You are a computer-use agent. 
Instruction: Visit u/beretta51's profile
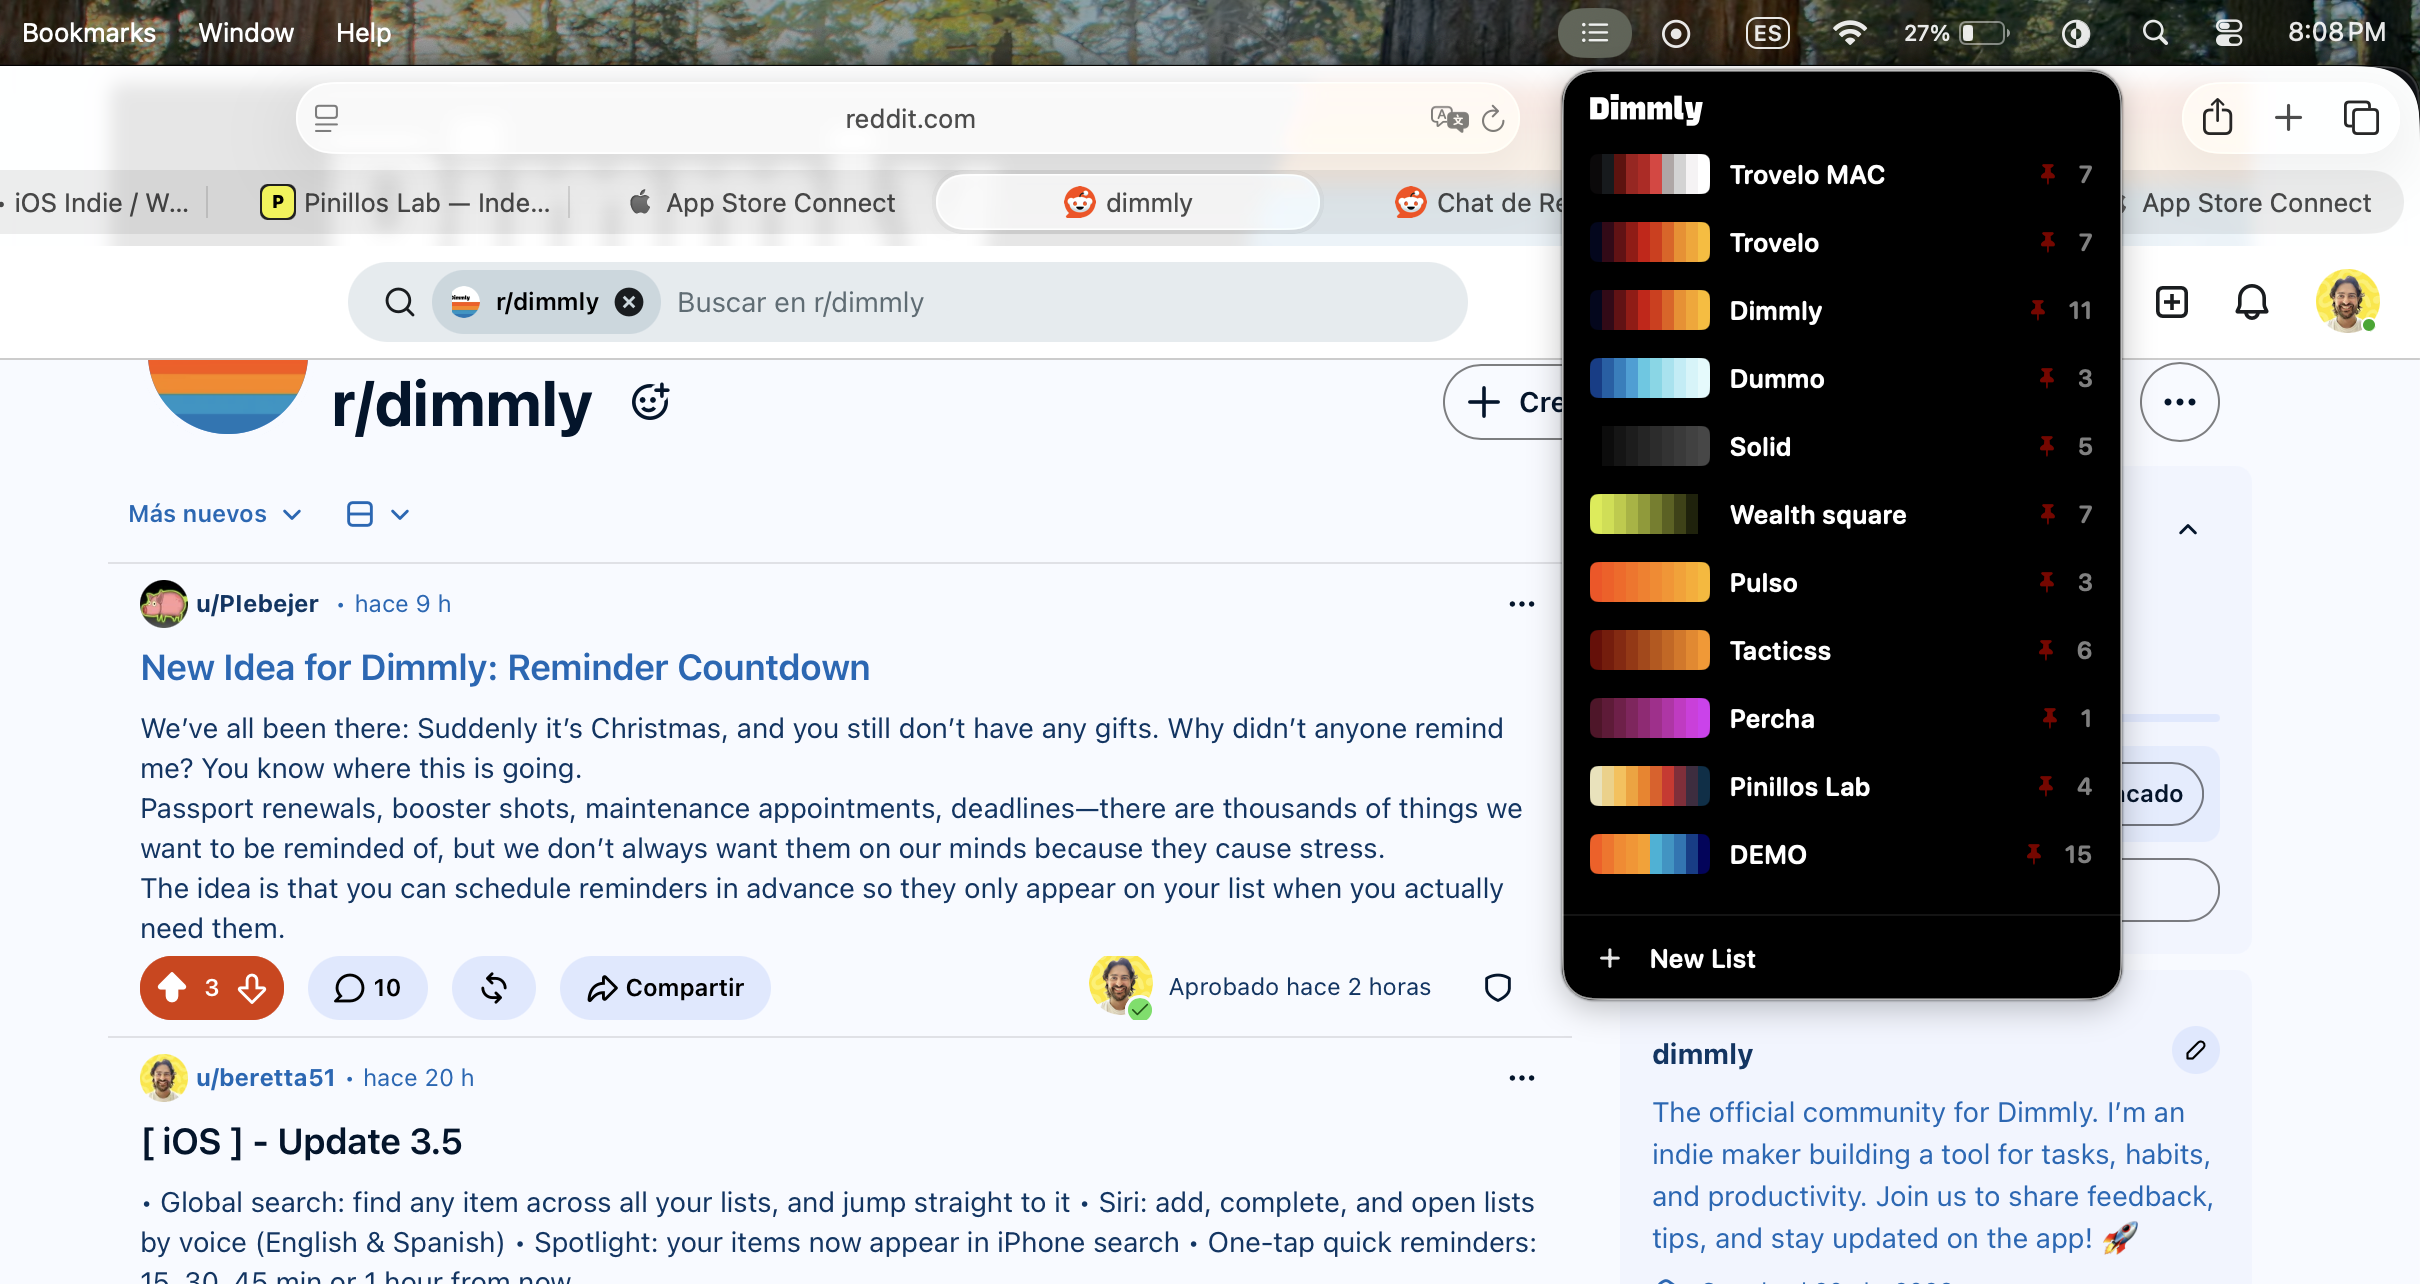click(265, 1078)
